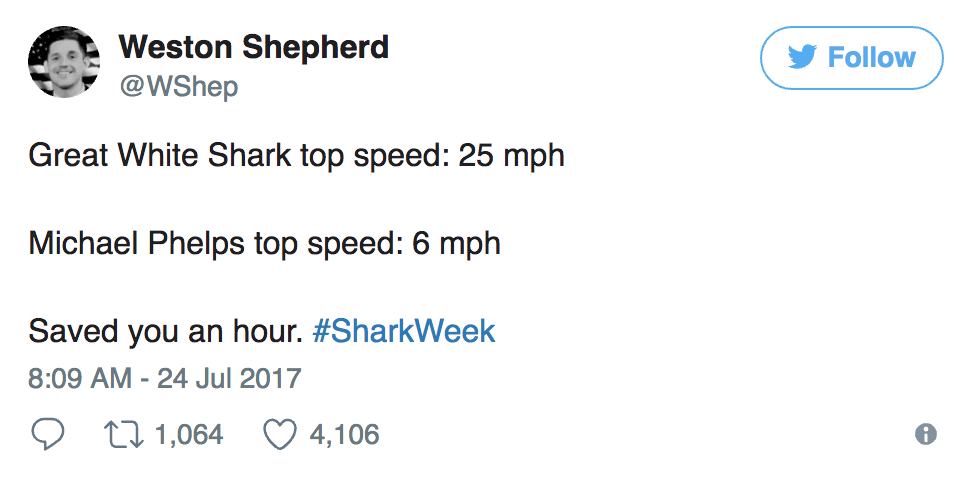Click the word 'Follow' label

pos(871,58)
